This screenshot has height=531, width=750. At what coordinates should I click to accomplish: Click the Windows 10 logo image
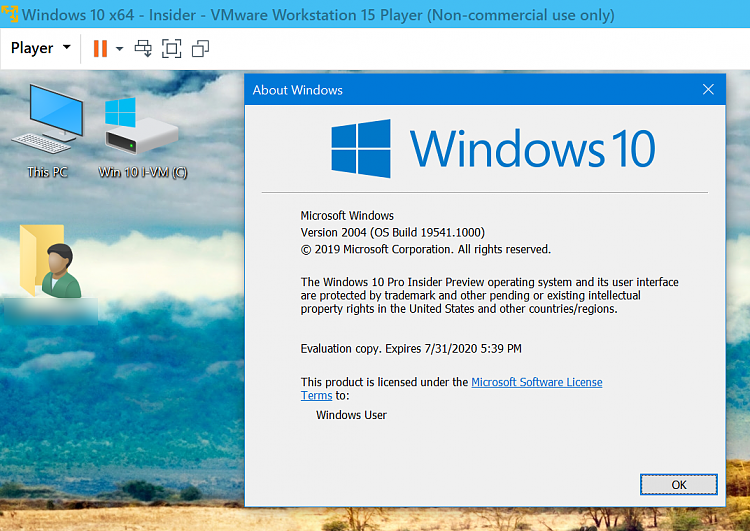493,148
